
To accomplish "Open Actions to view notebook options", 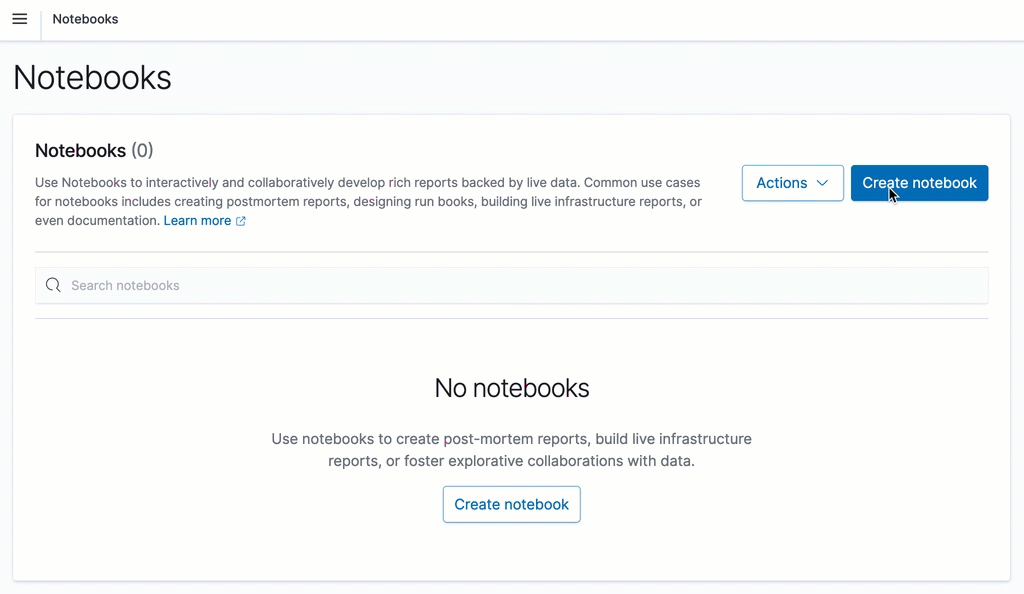I will [792, 183].
